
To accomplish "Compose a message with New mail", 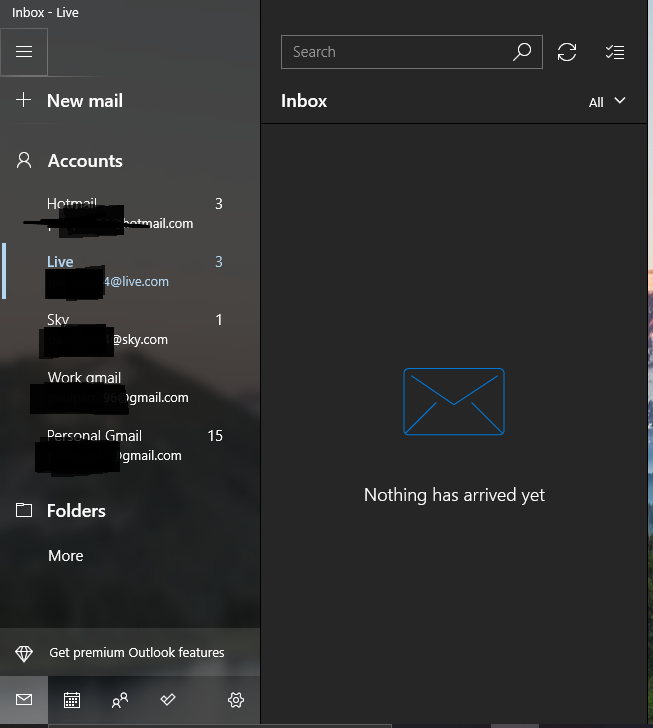I will coord(84,101).
